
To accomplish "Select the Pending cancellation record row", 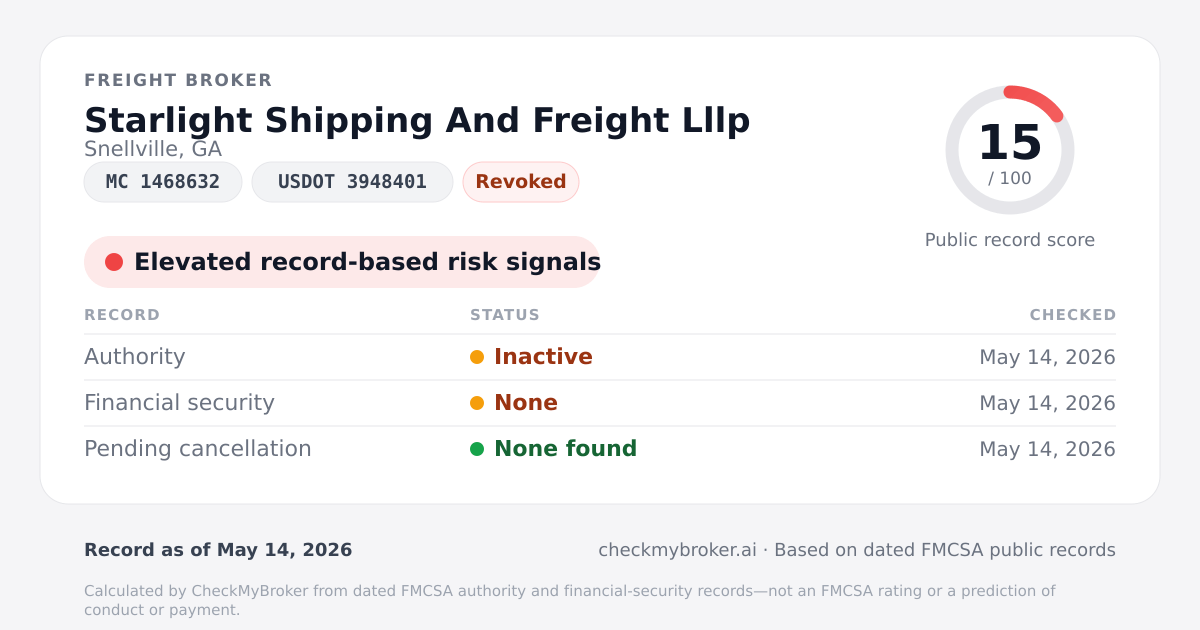I will click(600, 449).
